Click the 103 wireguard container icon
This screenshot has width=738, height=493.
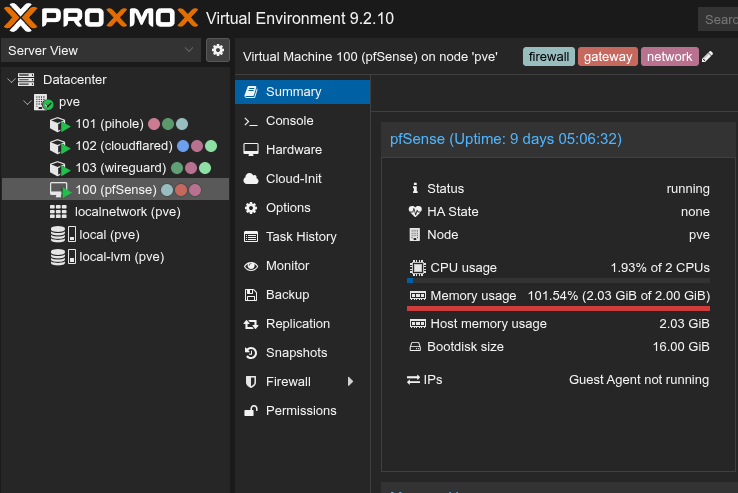[59, 169]
